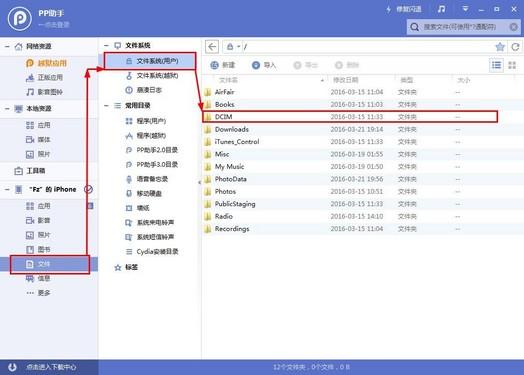
Task: Select the My Music folder row
Action: coord(363,167)
